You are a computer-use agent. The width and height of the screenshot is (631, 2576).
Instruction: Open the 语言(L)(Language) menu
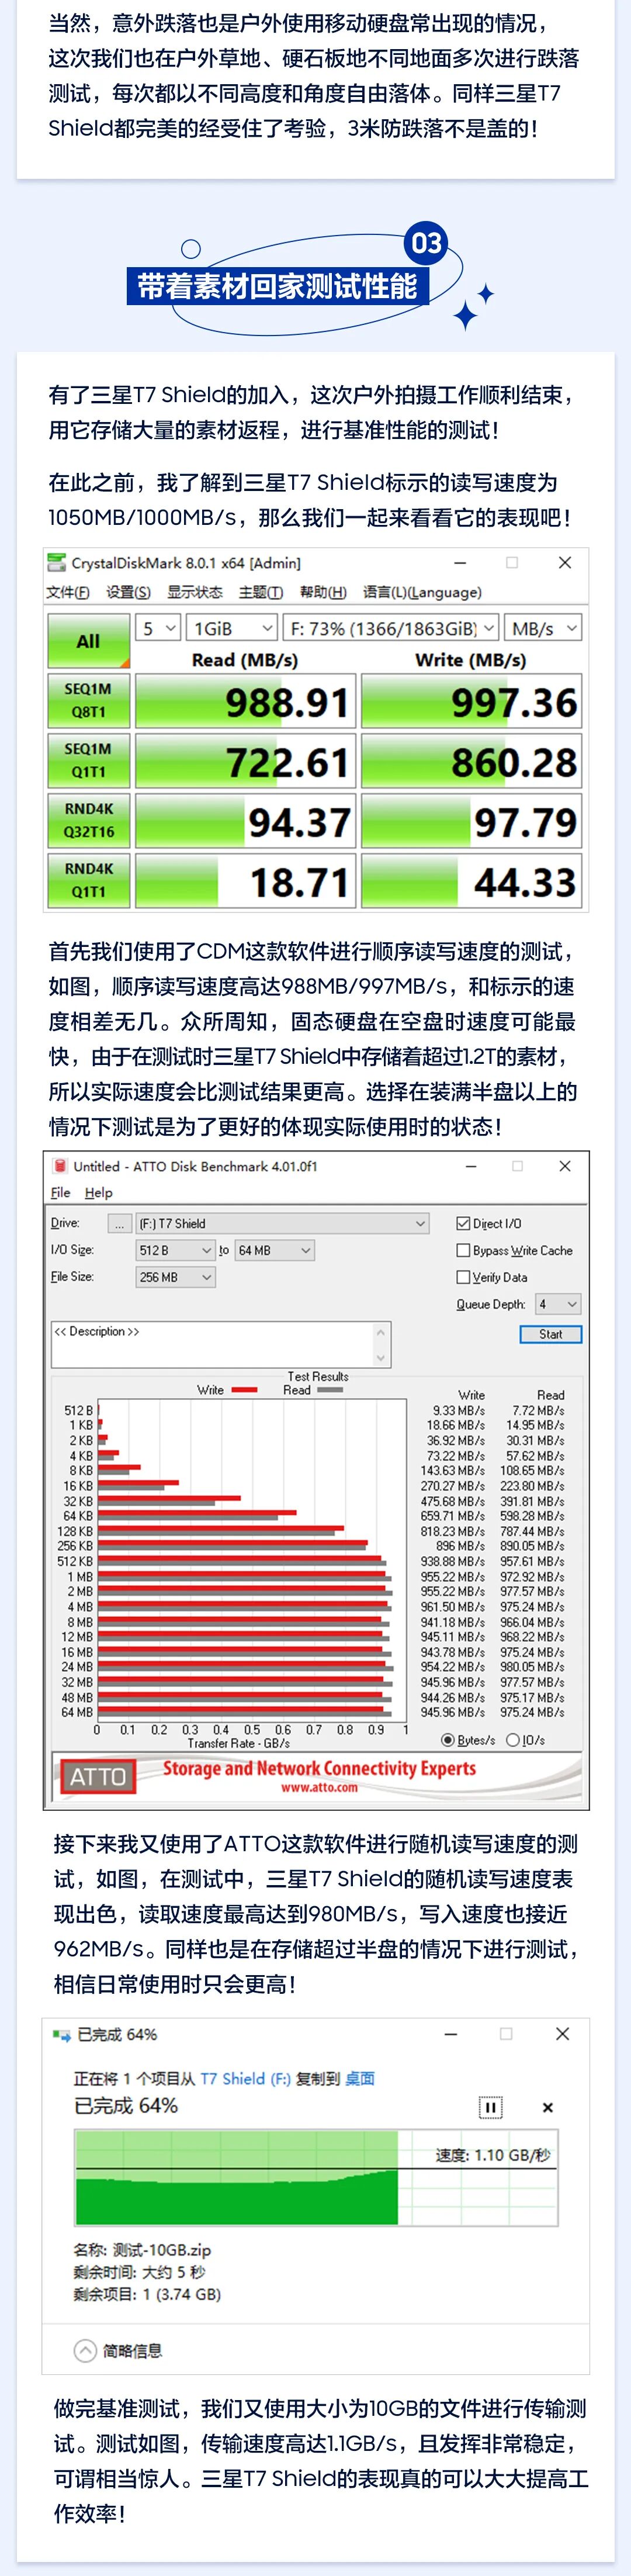click(x=422, y=592)
